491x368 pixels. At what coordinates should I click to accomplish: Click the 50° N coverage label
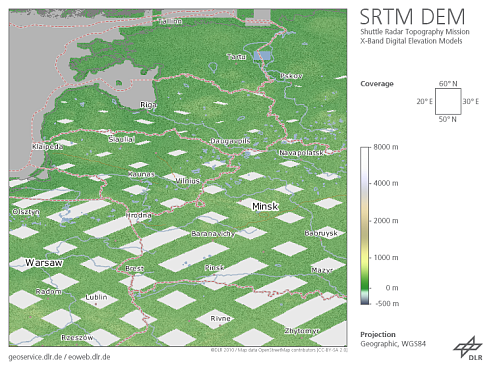447,119
